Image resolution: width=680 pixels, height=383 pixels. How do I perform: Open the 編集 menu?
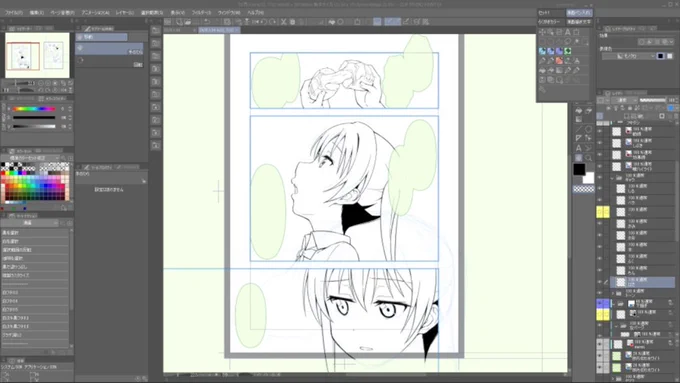pyautogui.click(x=36, y=13)
